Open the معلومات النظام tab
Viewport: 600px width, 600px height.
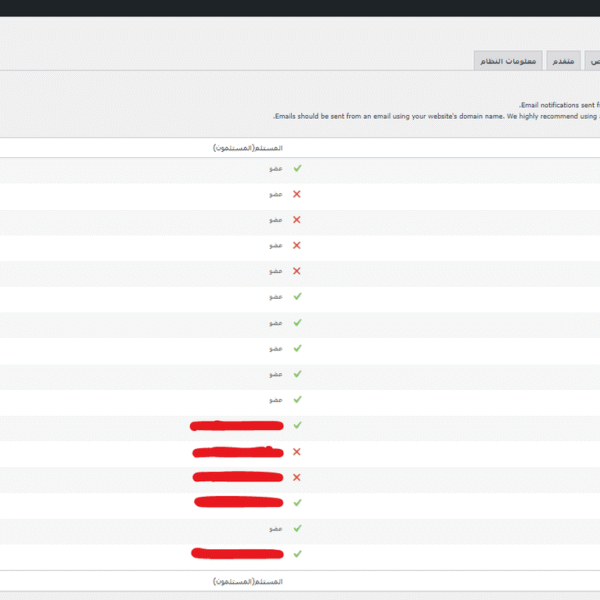click(x=508, y=61)
